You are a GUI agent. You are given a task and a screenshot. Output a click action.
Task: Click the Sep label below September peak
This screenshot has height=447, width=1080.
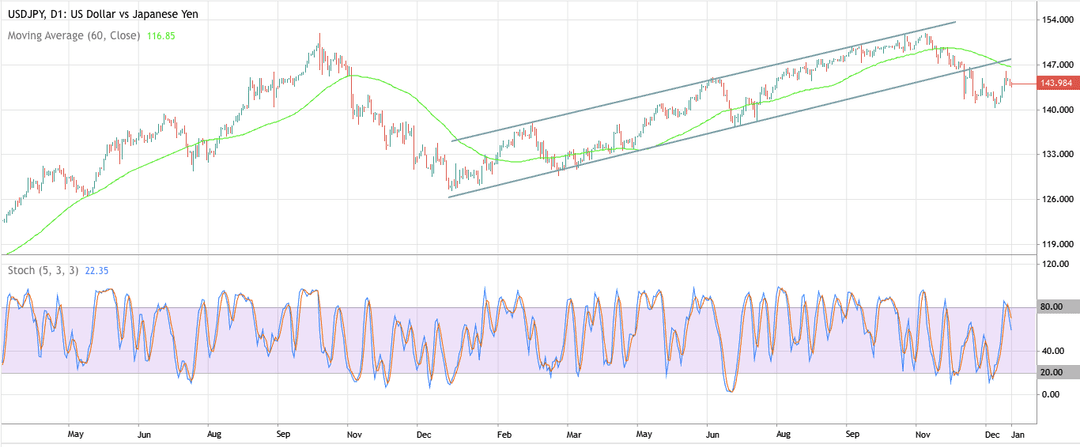pyautogui.click(x=284, y=435)
